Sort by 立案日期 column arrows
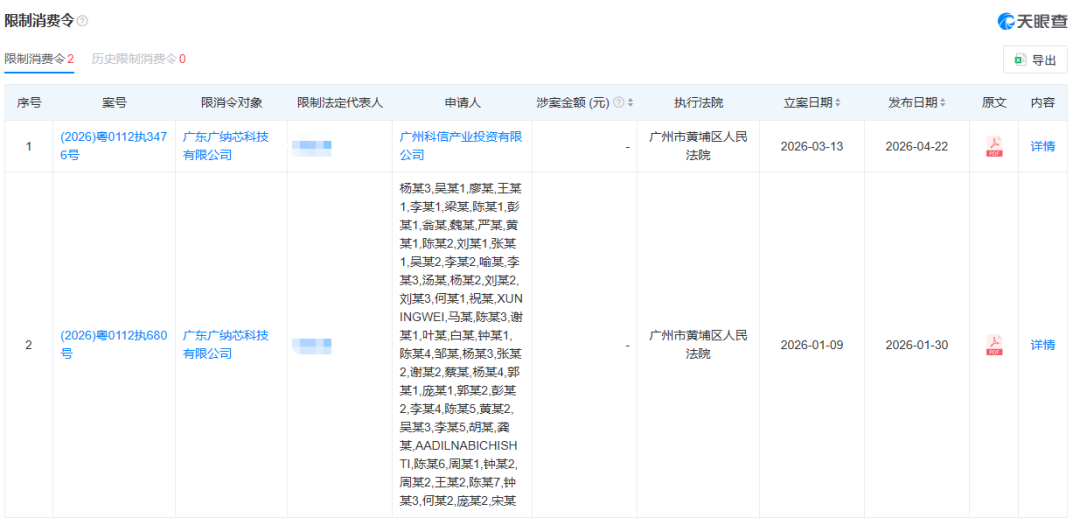 coord(838,103)
